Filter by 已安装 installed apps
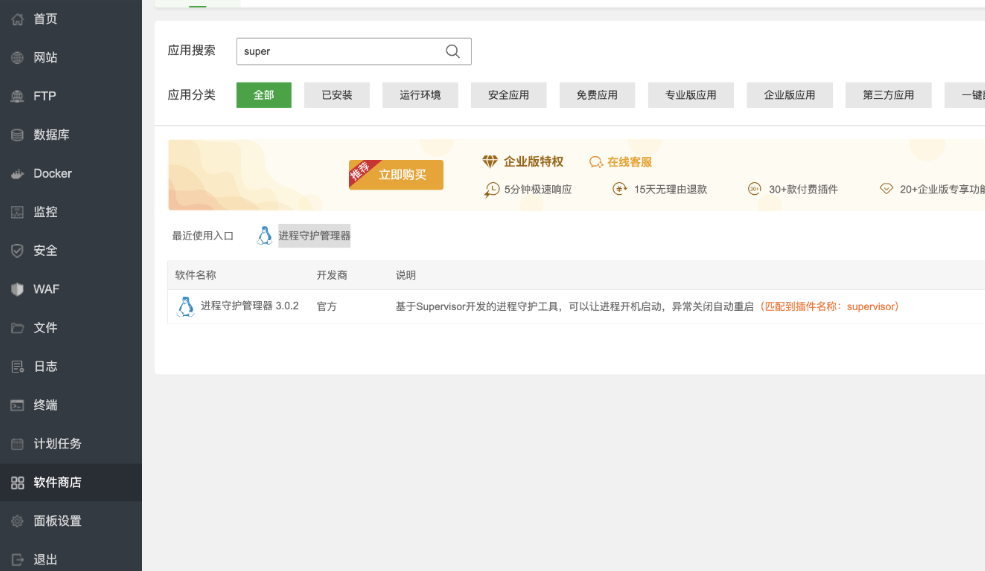 coord(337,95)
